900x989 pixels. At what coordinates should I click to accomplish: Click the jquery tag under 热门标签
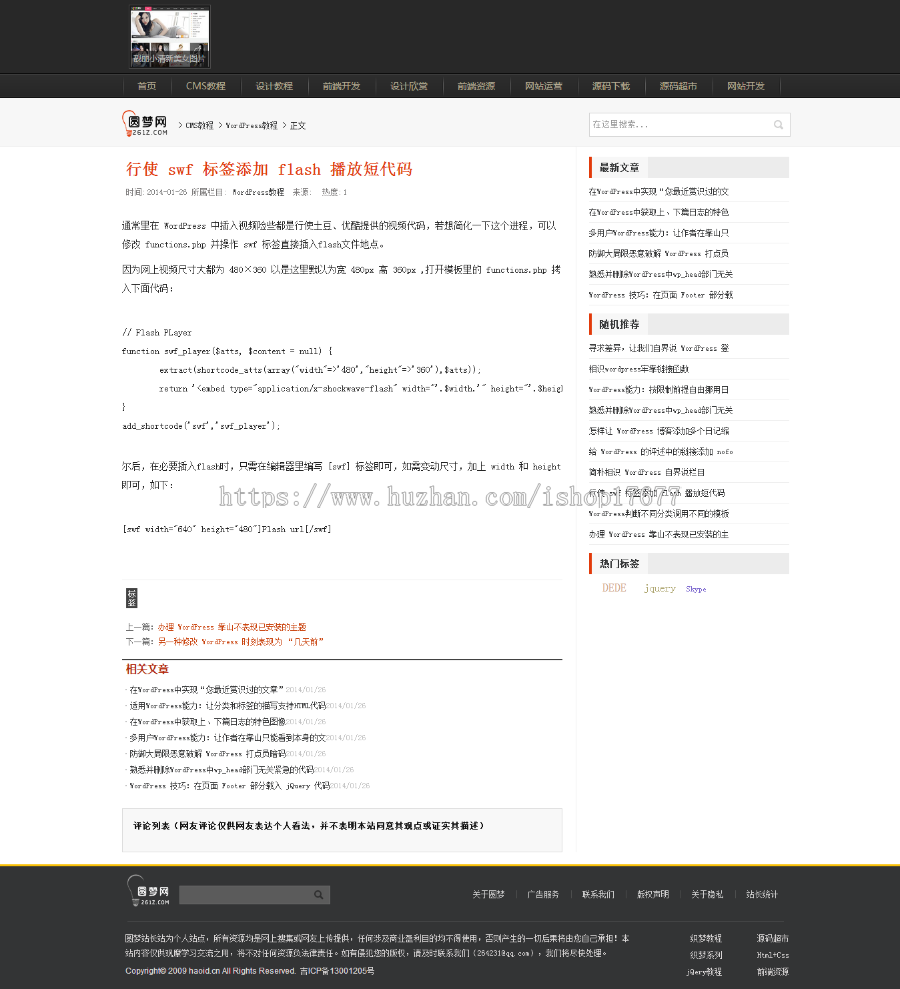point(658,588)
